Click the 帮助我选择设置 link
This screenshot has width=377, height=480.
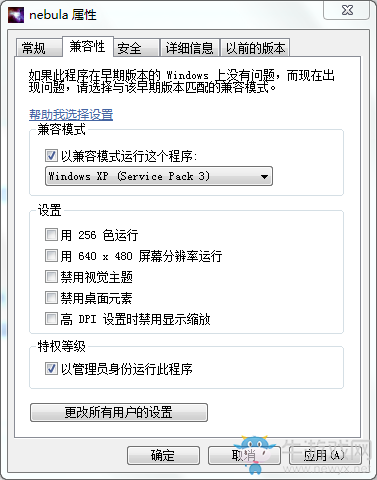tap(71, 115)
